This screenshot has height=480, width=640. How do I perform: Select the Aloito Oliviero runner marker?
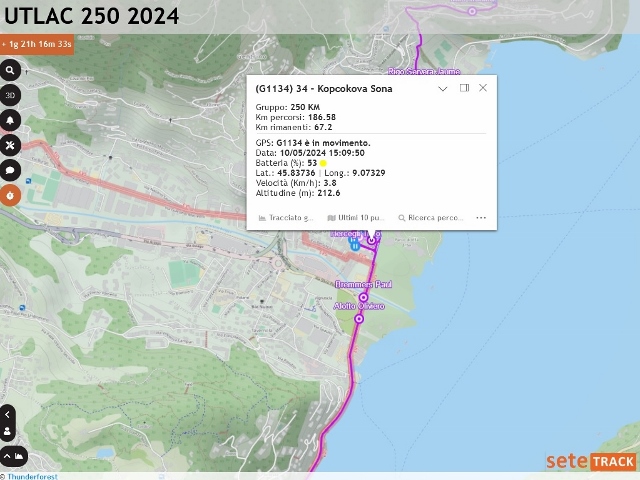(x=359, y=318)
